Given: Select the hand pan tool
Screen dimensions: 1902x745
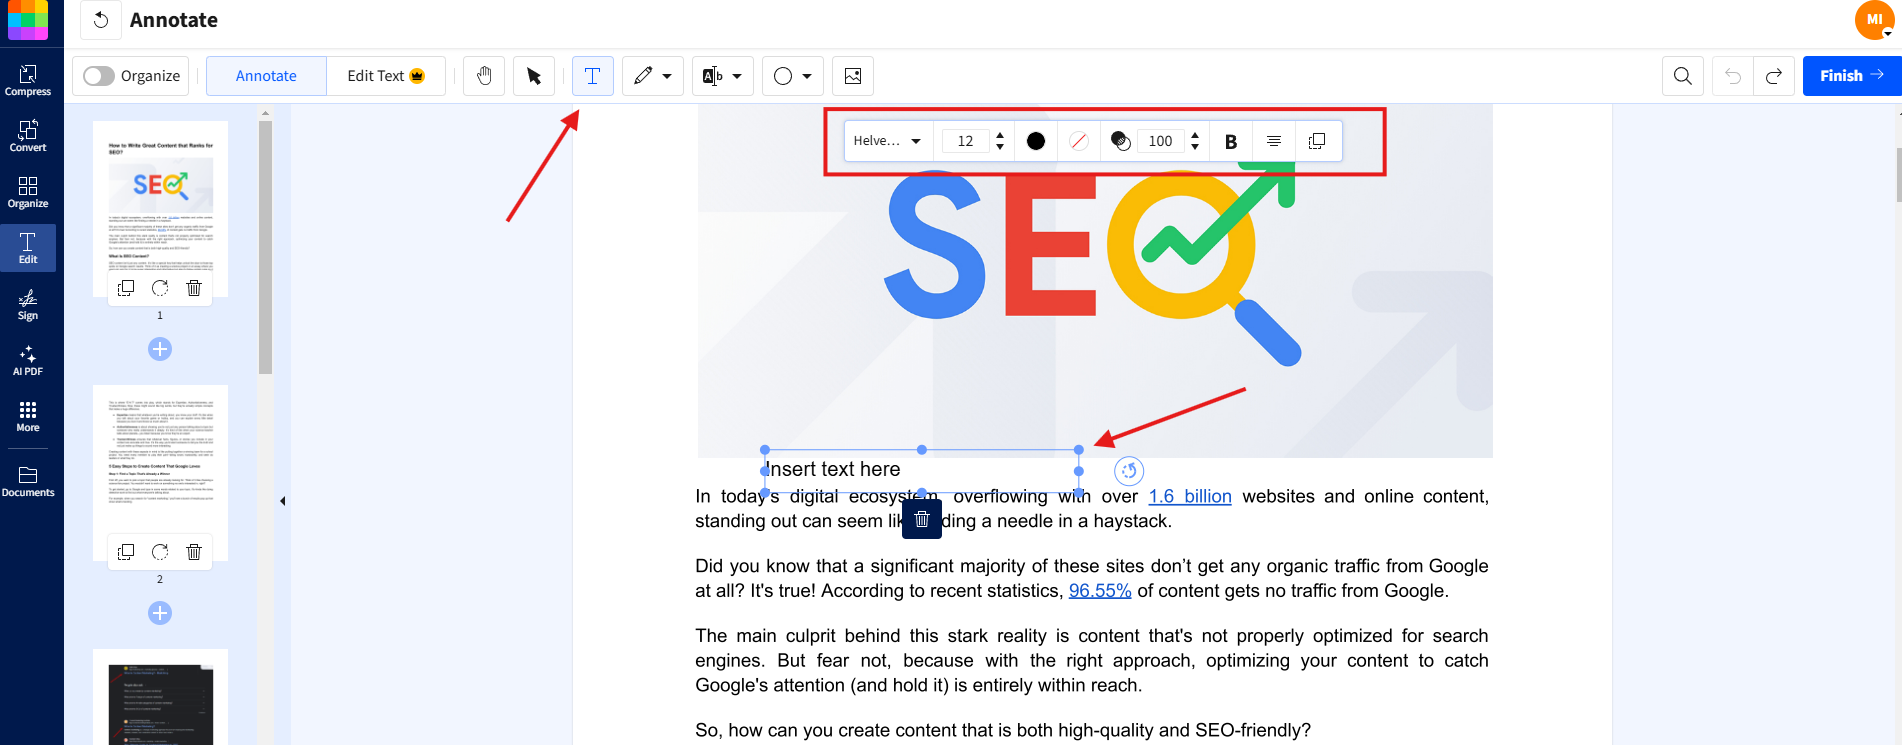Looking at the screenshot, I should [x=484, y=76].
